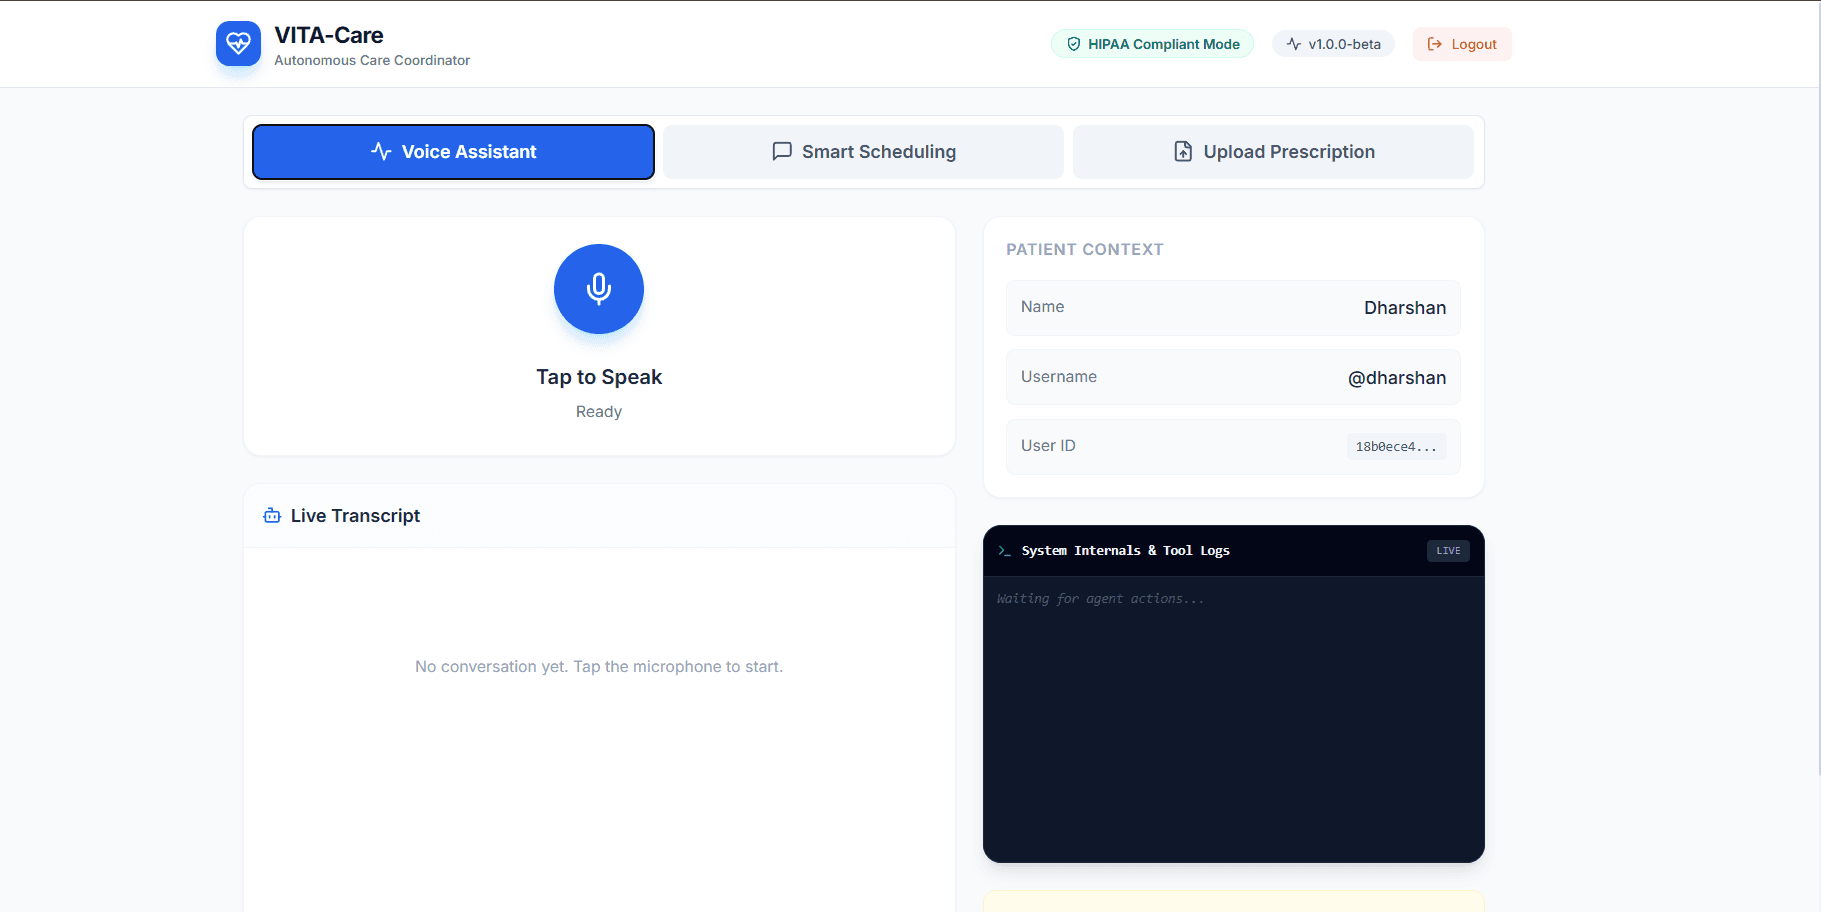The image size is (1821, 912).
Task: Log out using the Logout button
Action: 1461,44
